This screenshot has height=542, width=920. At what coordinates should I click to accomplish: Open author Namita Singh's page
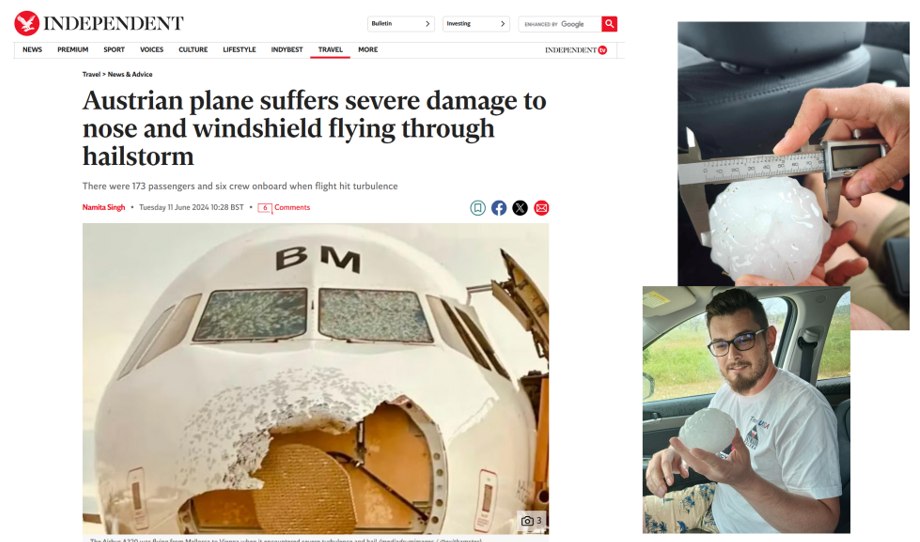point(103,207)
